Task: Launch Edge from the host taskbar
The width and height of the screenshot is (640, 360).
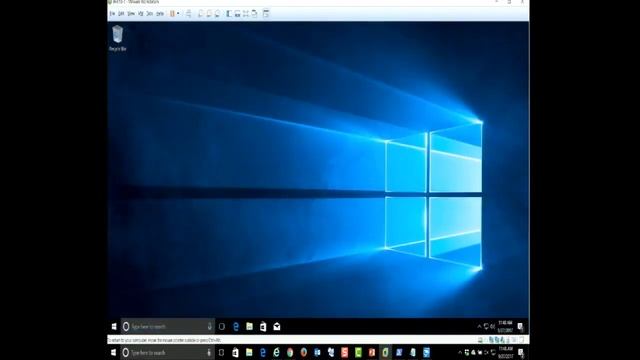Action: (x=263, y=353)
